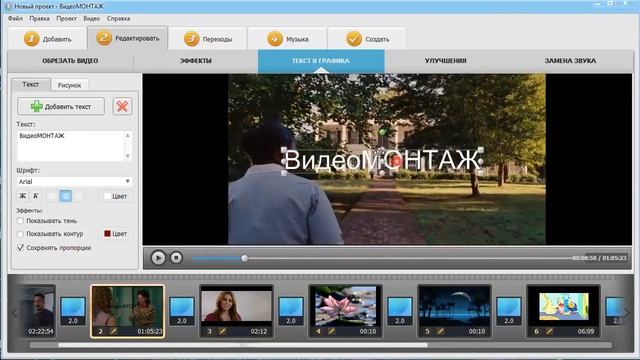Select ОБРЕЗАТЬ ВИДЕО section
The height and width of the screenshot is (360, 640).
[x=70, y=61]
